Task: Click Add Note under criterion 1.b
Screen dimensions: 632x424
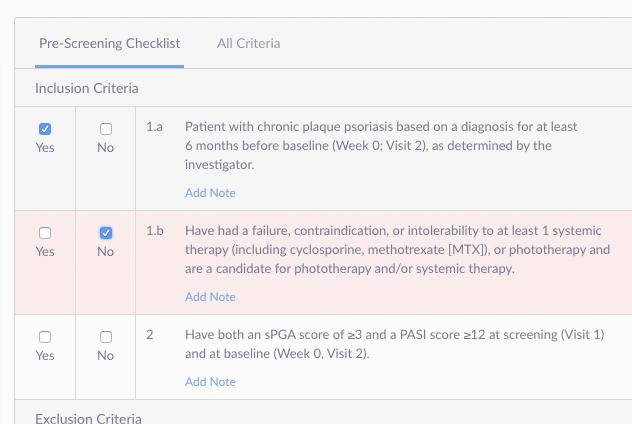Action: (x=210, y=297)
